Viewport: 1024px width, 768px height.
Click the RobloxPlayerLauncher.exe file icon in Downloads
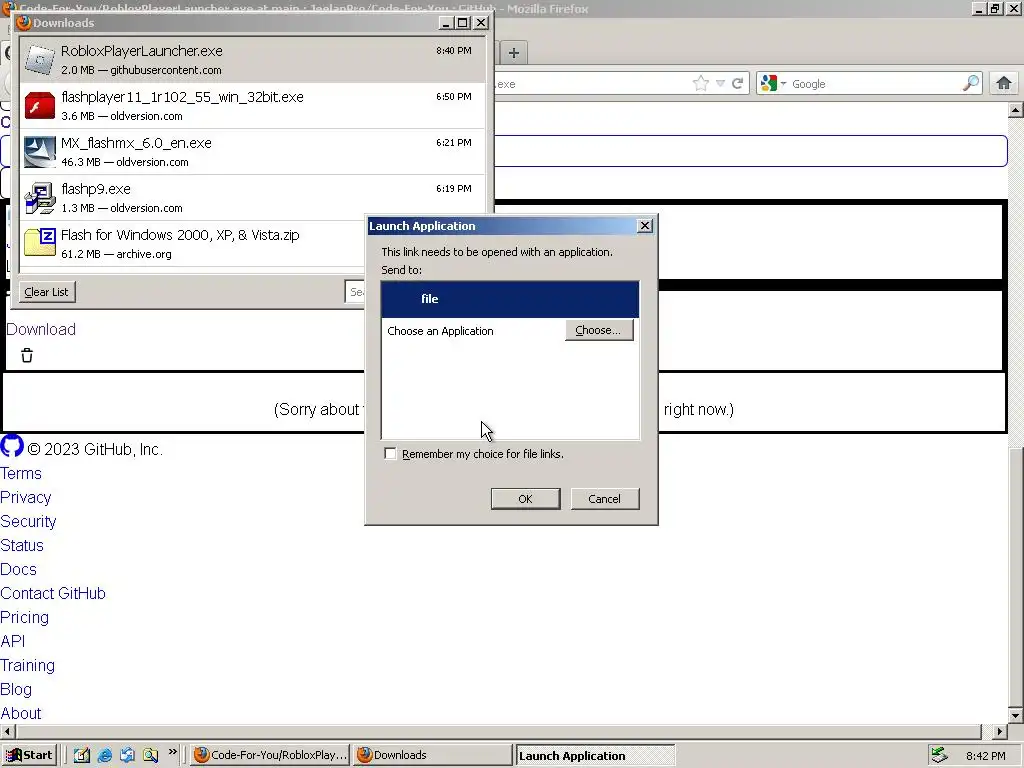(x=40, y=60)
